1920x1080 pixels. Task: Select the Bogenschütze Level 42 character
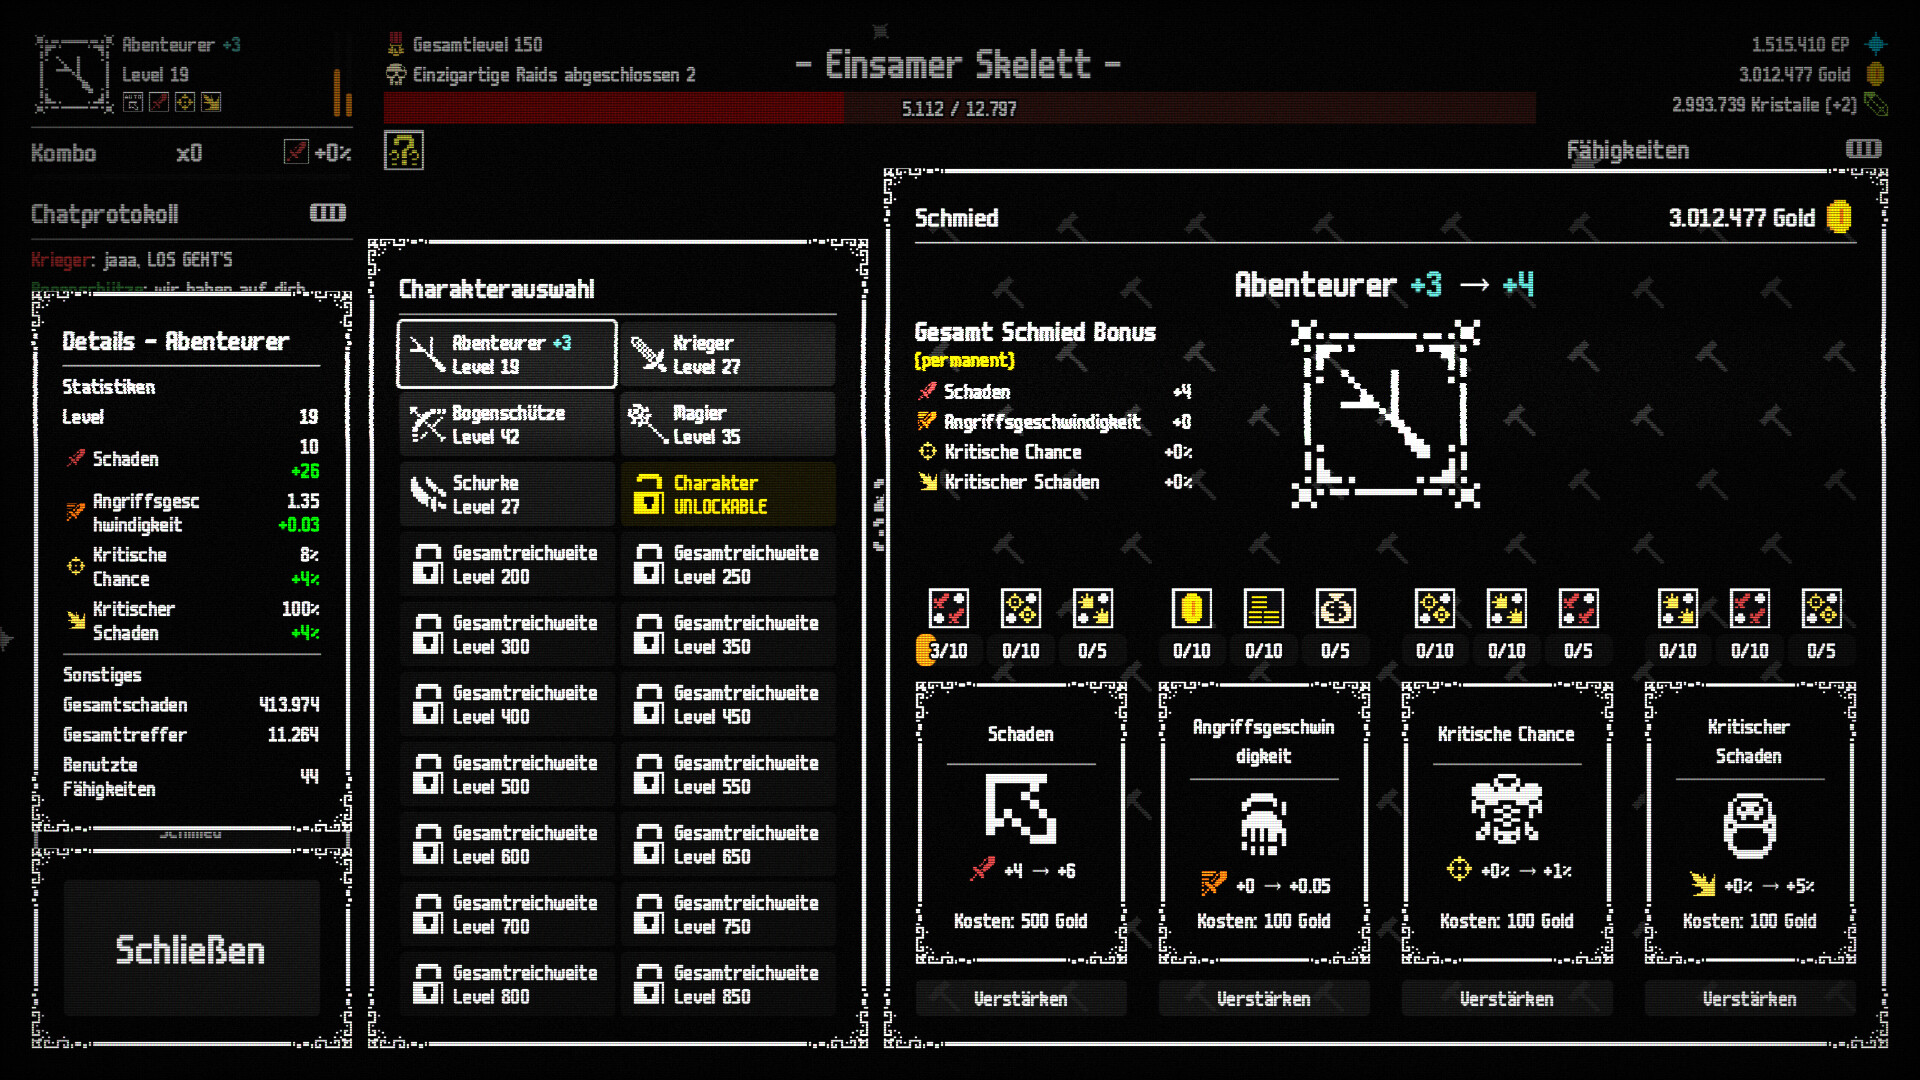507,424
